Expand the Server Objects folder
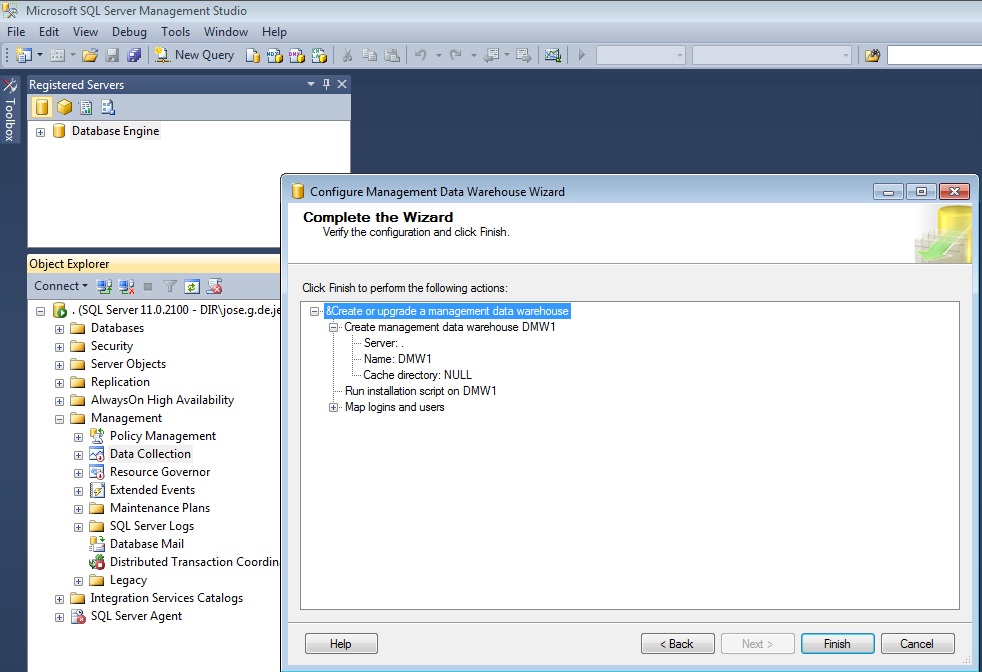 coord(59,365)
